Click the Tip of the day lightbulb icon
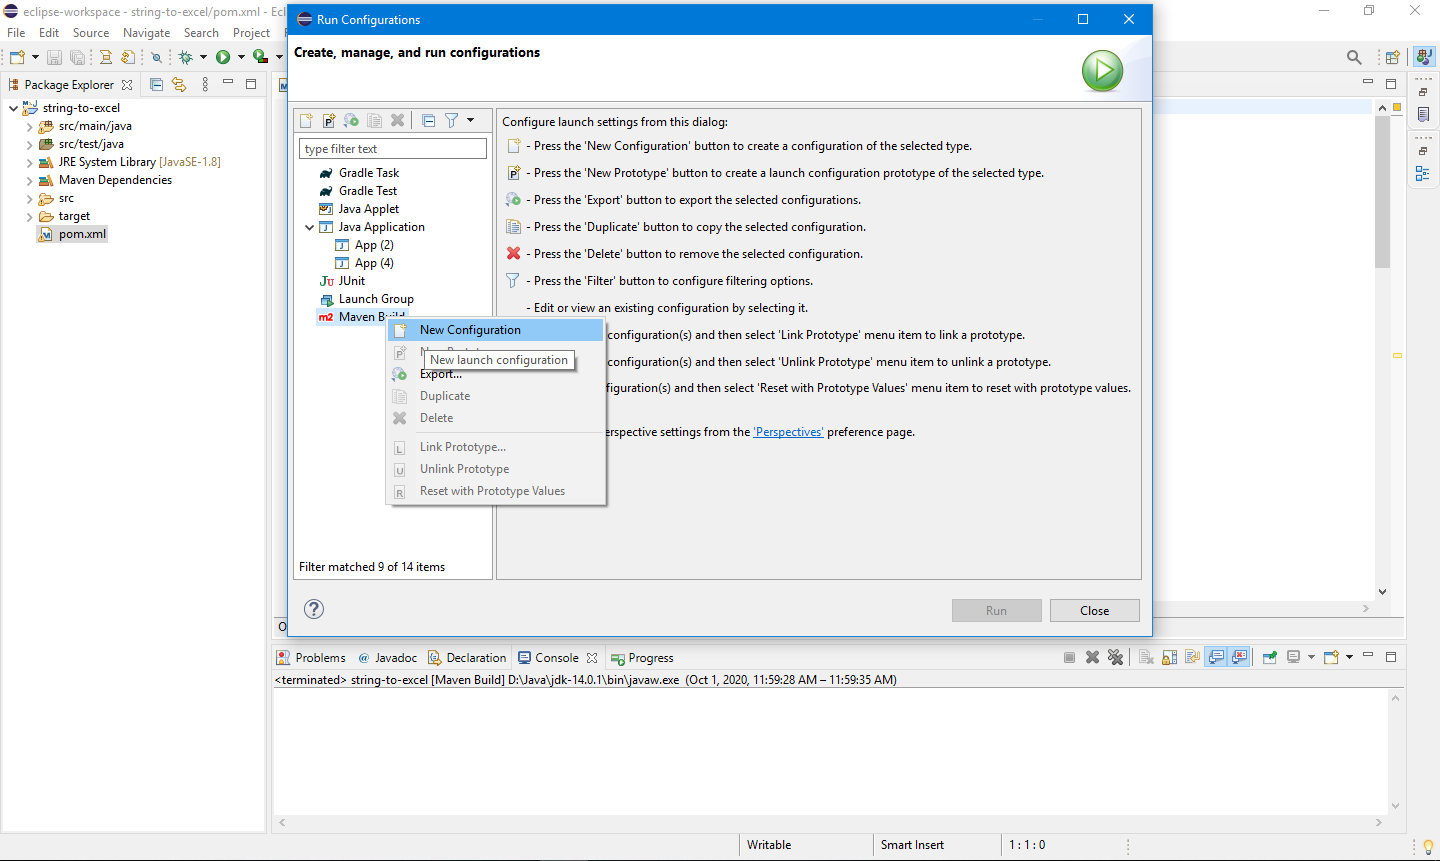The width and height of the screenshot is (1440, 861). pos(1427,847)
